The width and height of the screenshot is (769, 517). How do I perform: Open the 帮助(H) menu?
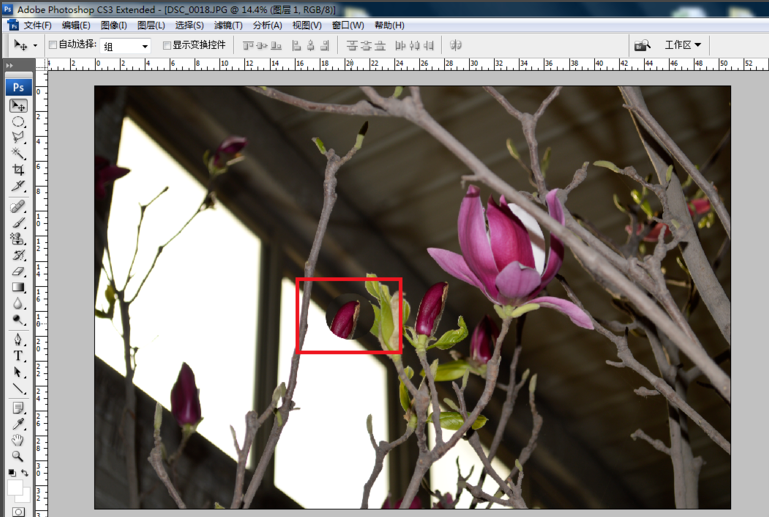click(389, 26)
